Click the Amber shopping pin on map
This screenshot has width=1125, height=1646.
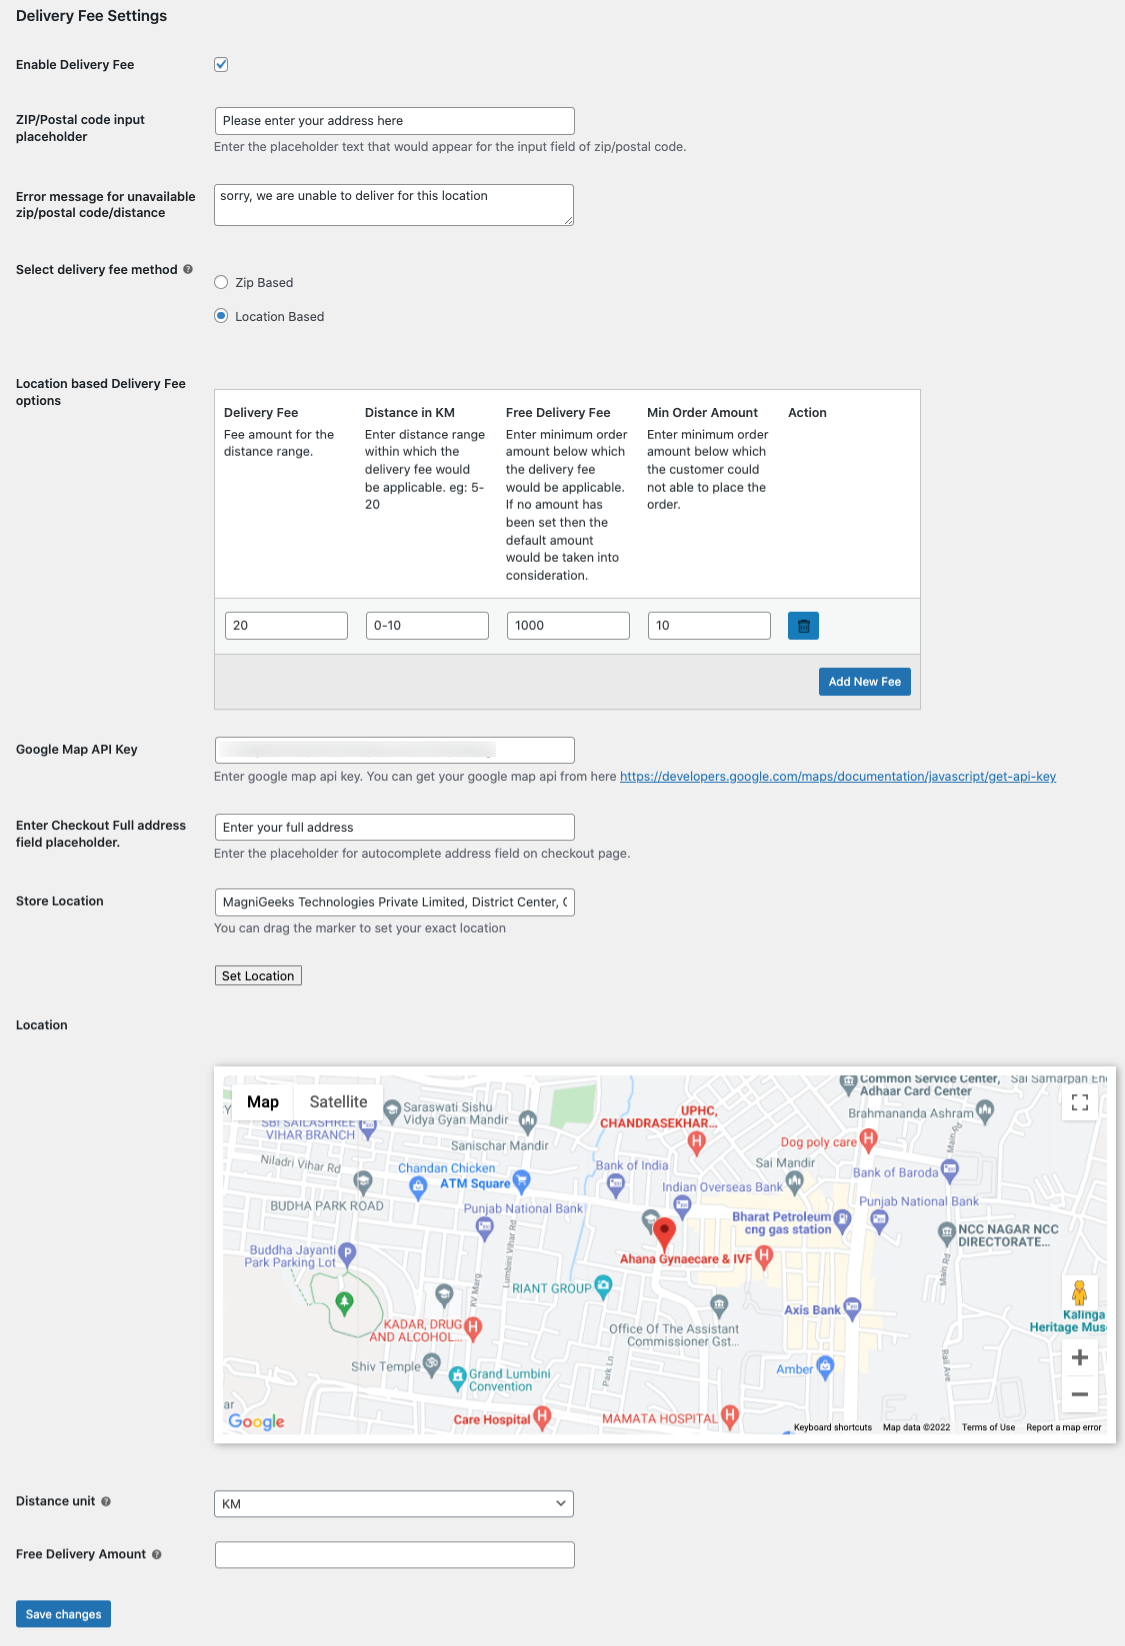825,1367
